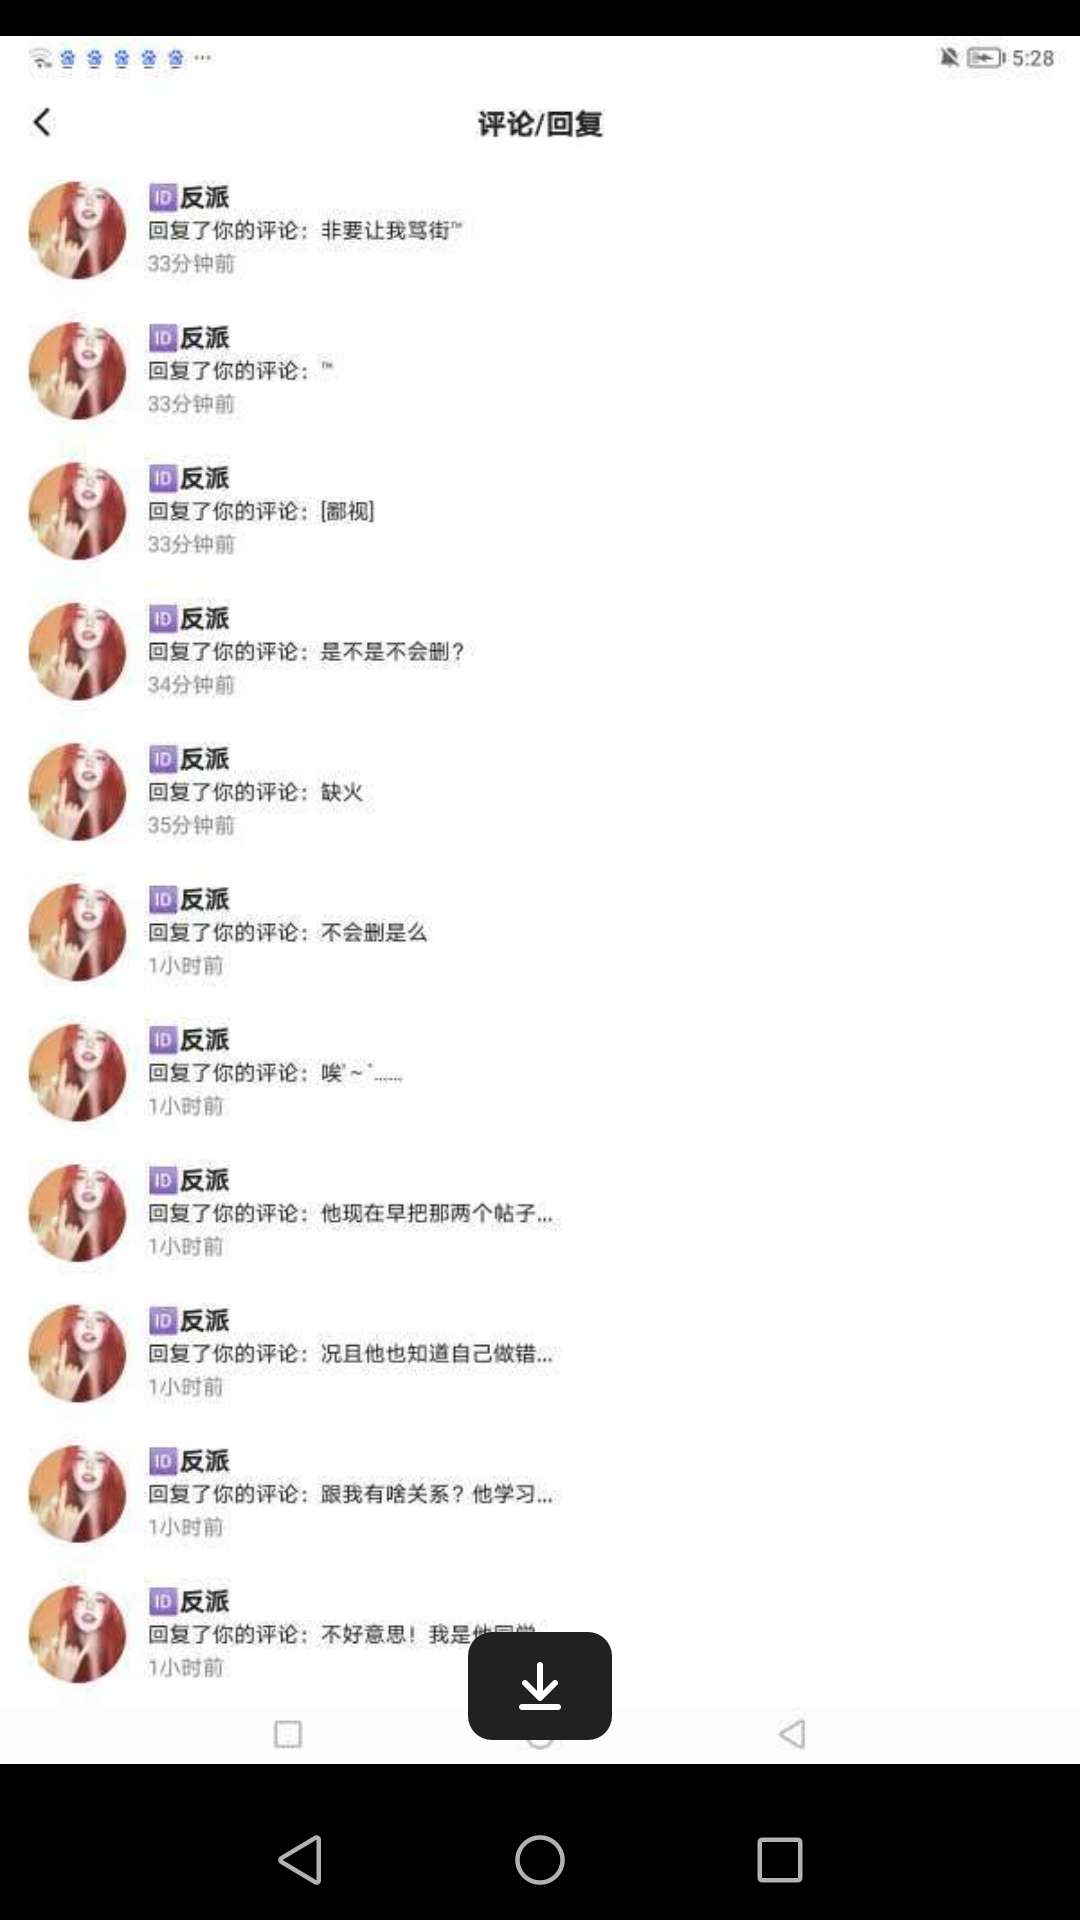
Task: Tap the Wi-Fi icon in the status bar
Action: pos(40,58)
